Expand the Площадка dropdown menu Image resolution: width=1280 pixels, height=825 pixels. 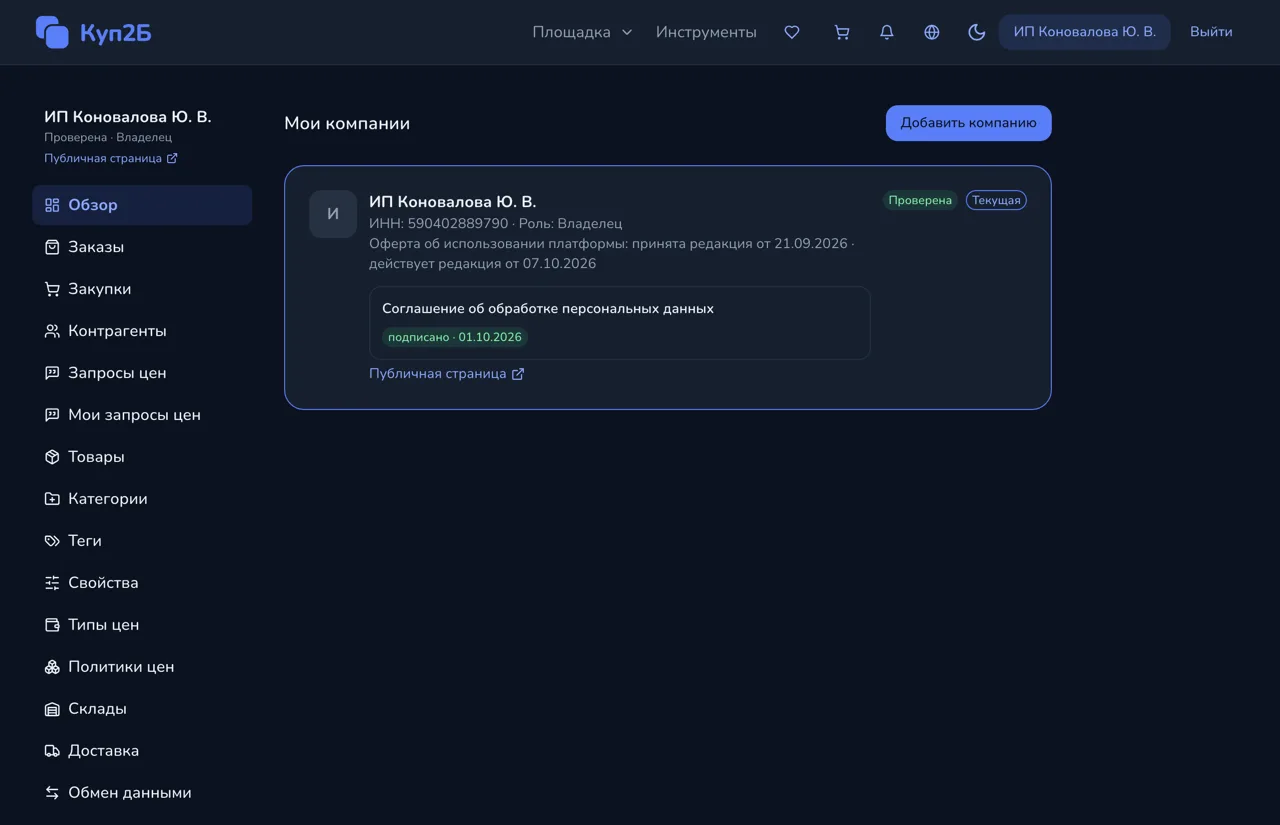[x=582, y=32]
